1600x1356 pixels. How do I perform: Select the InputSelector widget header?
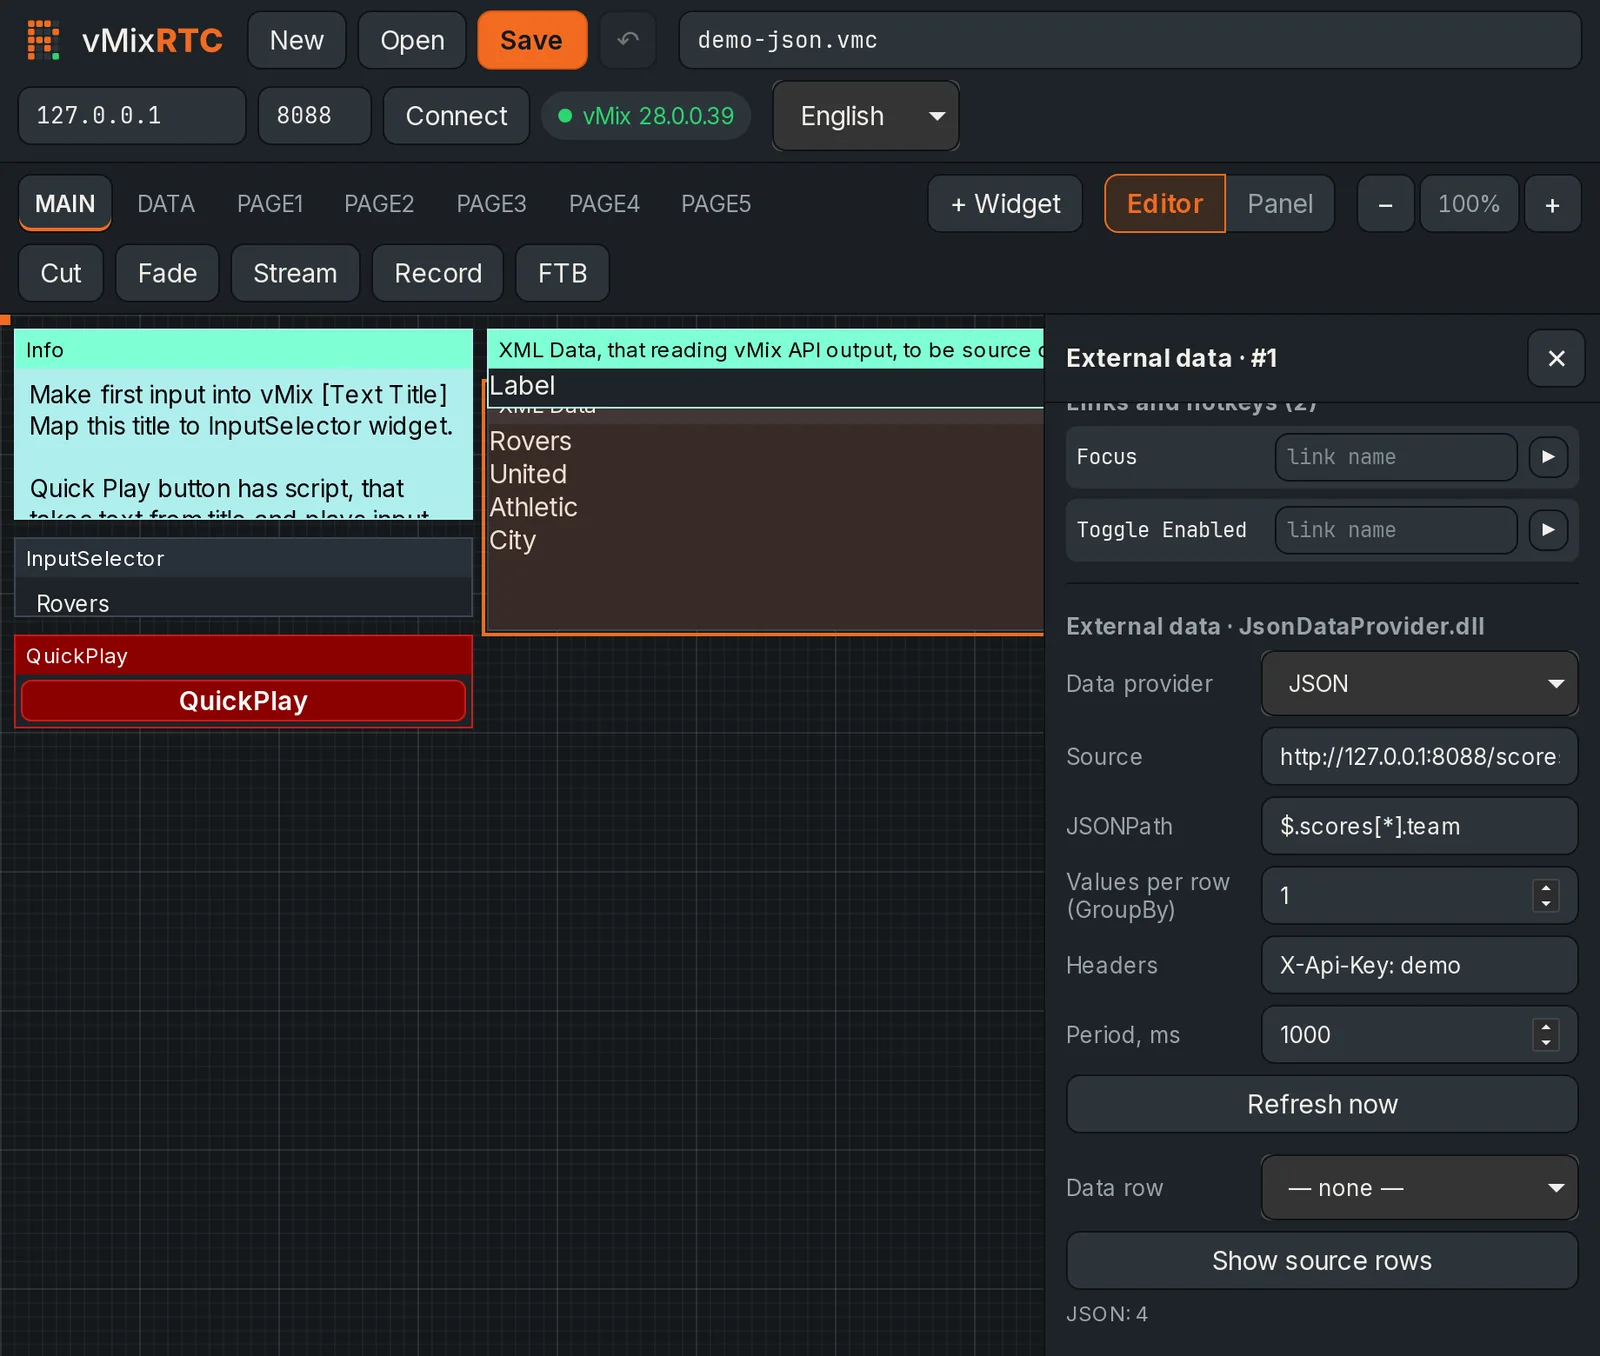click(243, 559)
